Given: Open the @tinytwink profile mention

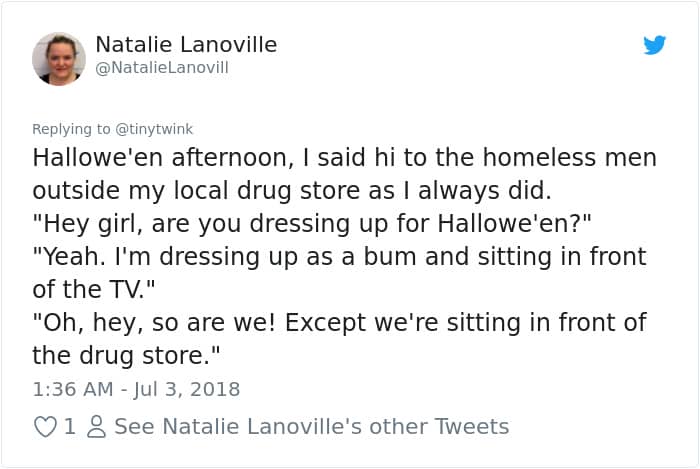Looking at the screenshot, I should click(154, 129).
